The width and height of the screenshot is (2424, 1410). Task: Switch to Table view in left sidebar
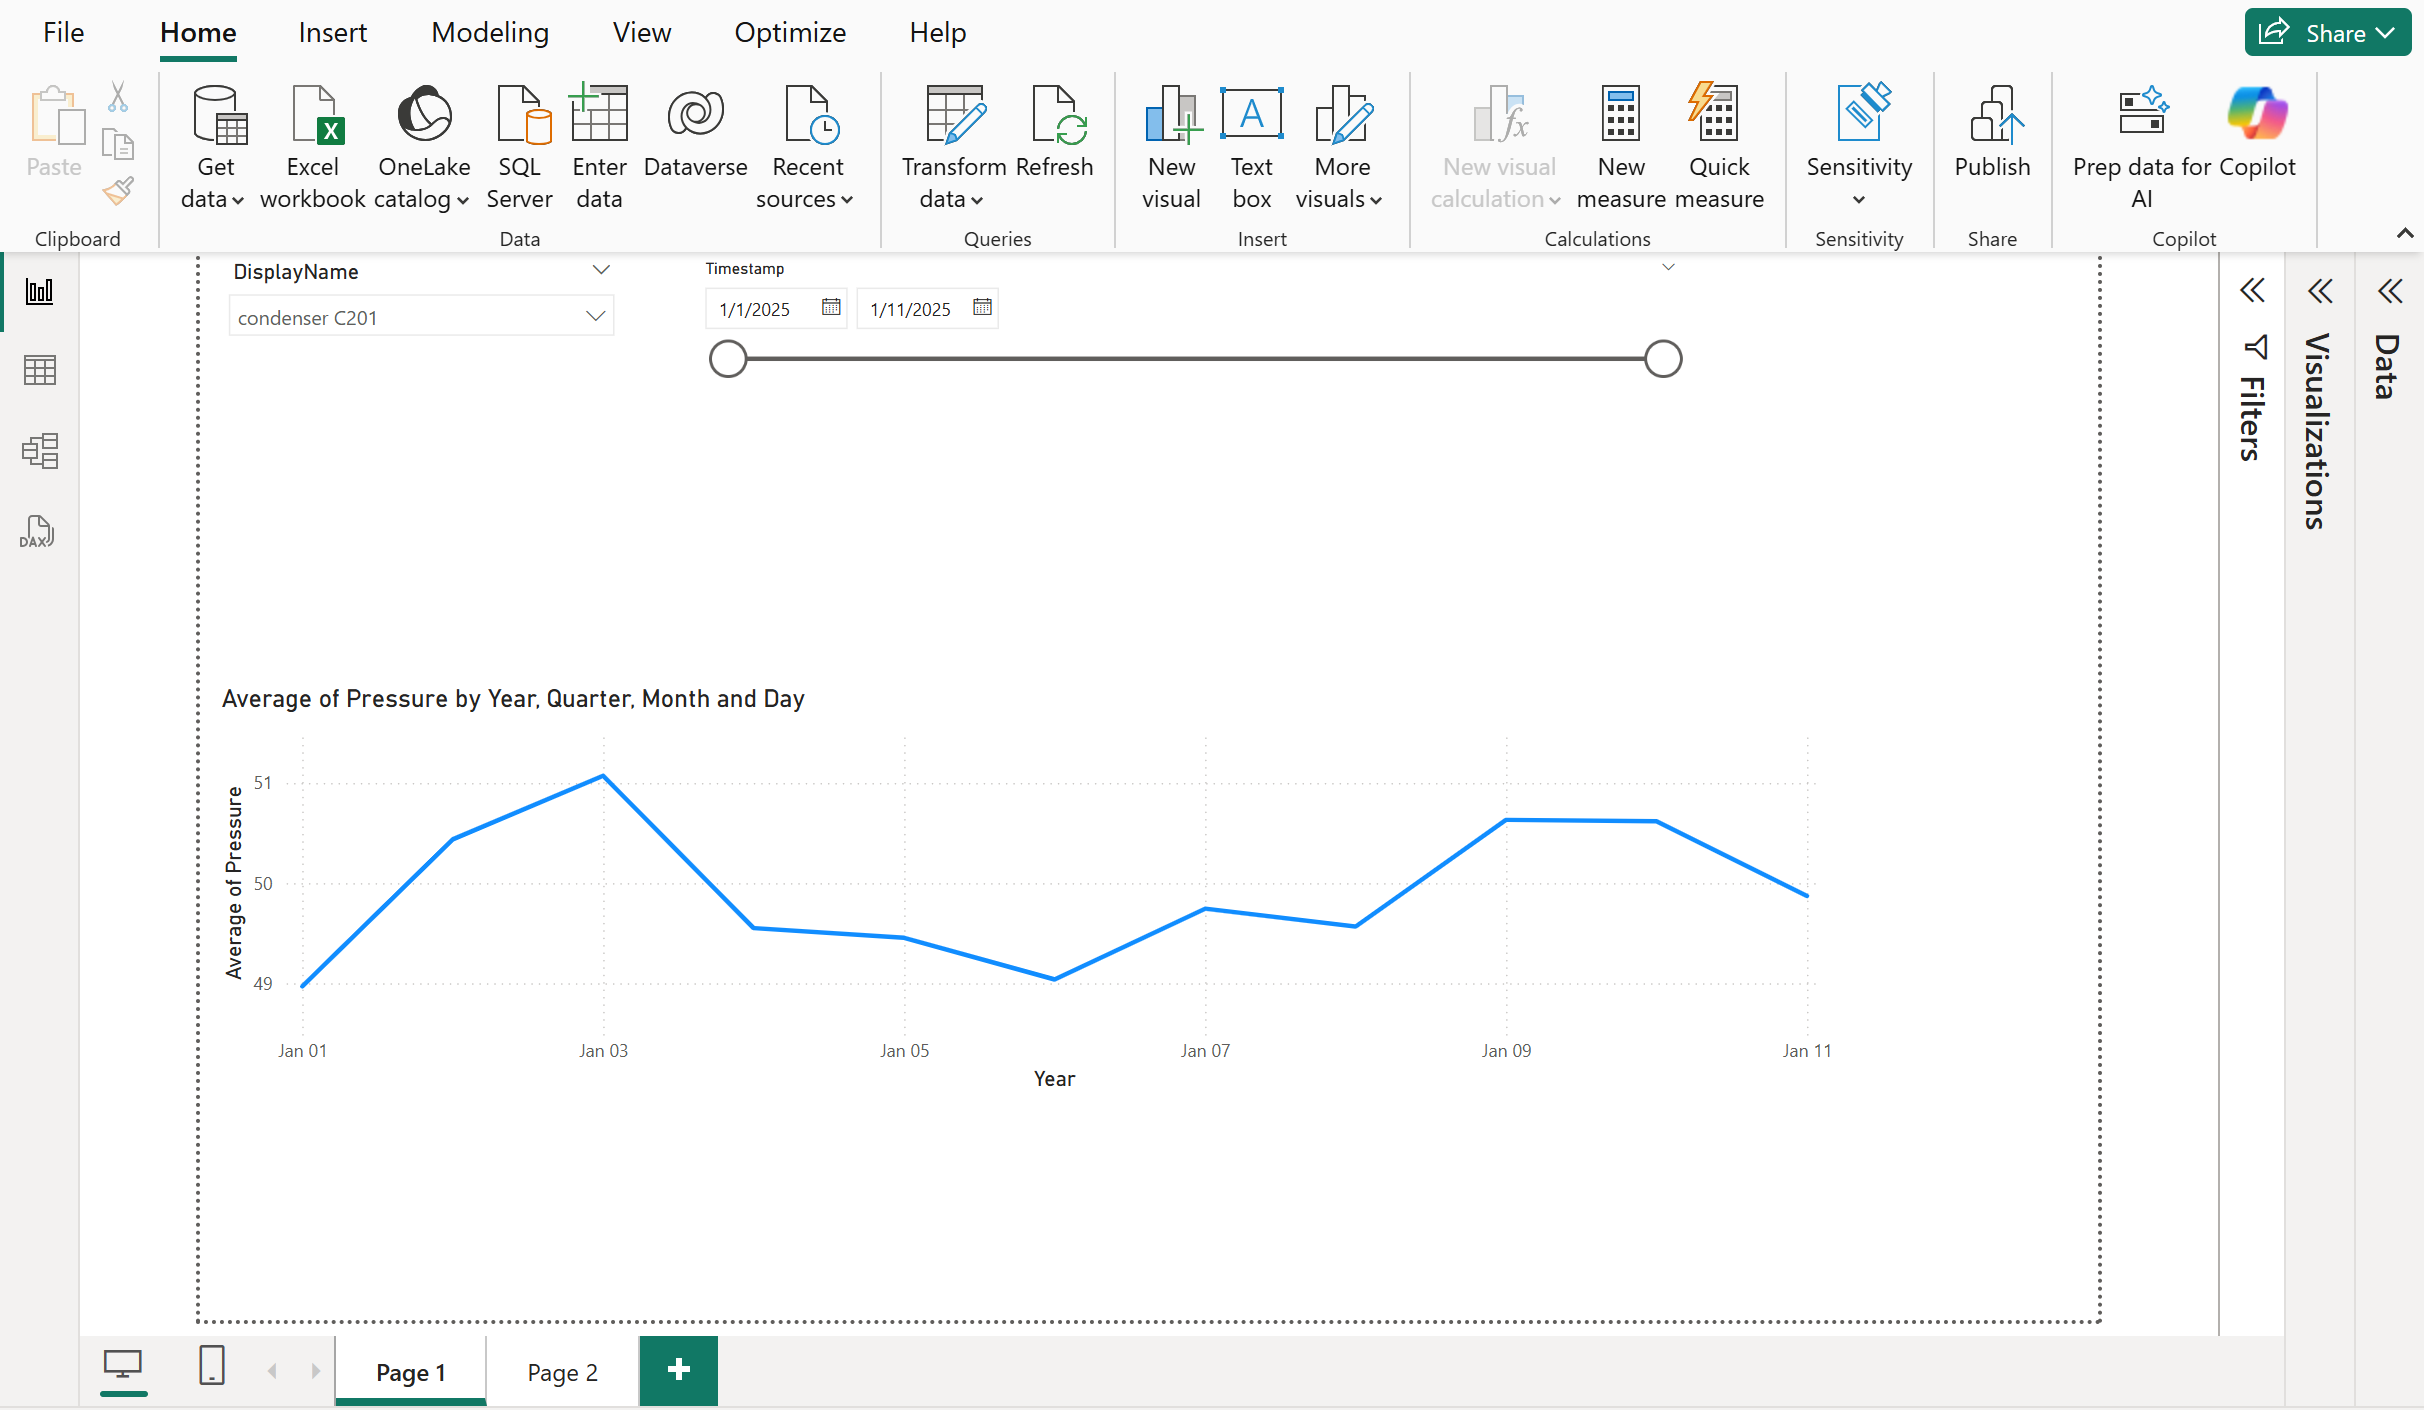[39, 370]
